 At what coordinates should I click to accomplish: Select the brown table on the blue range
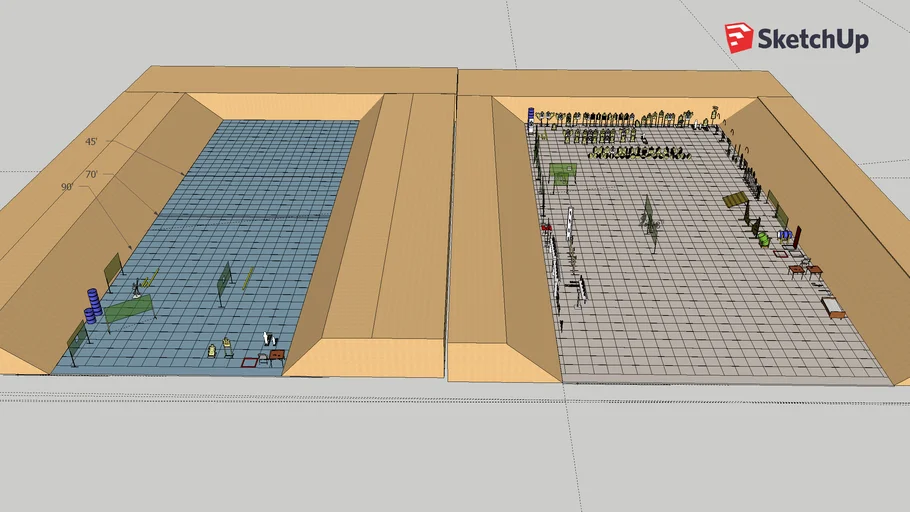coord(277,356)
